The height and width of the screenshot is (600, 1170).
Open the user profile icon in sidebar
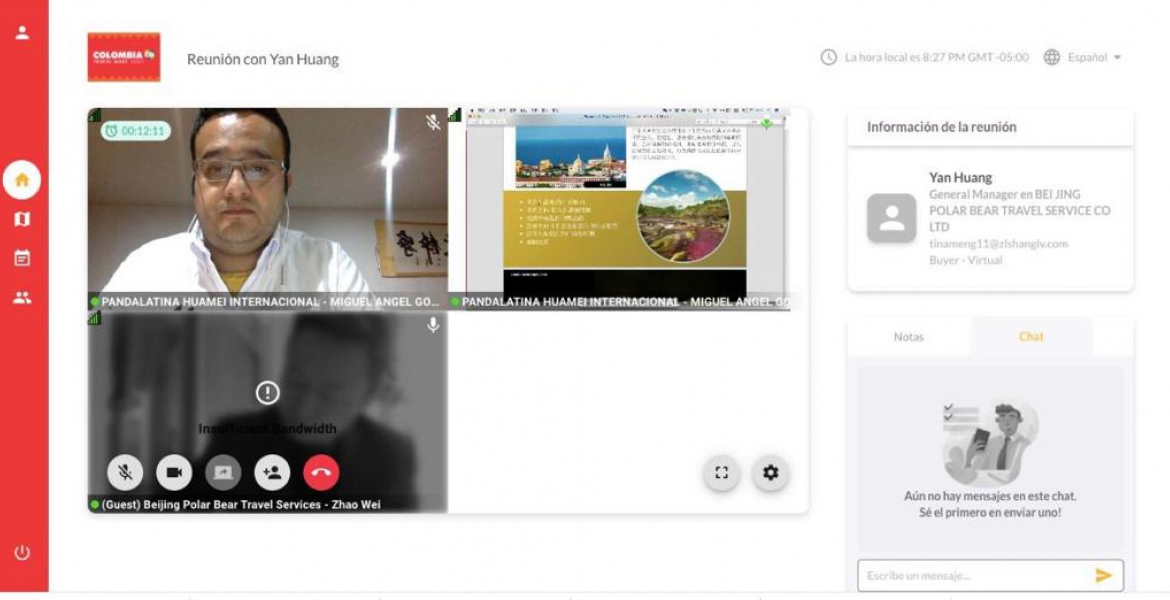coord(22,33)
